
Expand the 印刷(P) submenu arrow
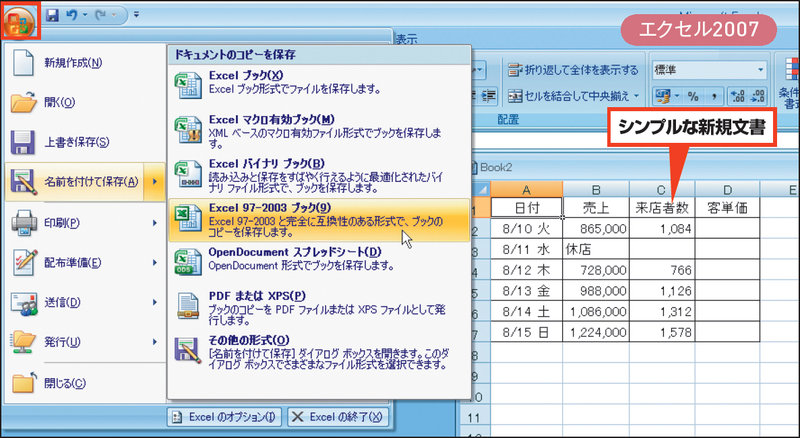tap(155, 223)
